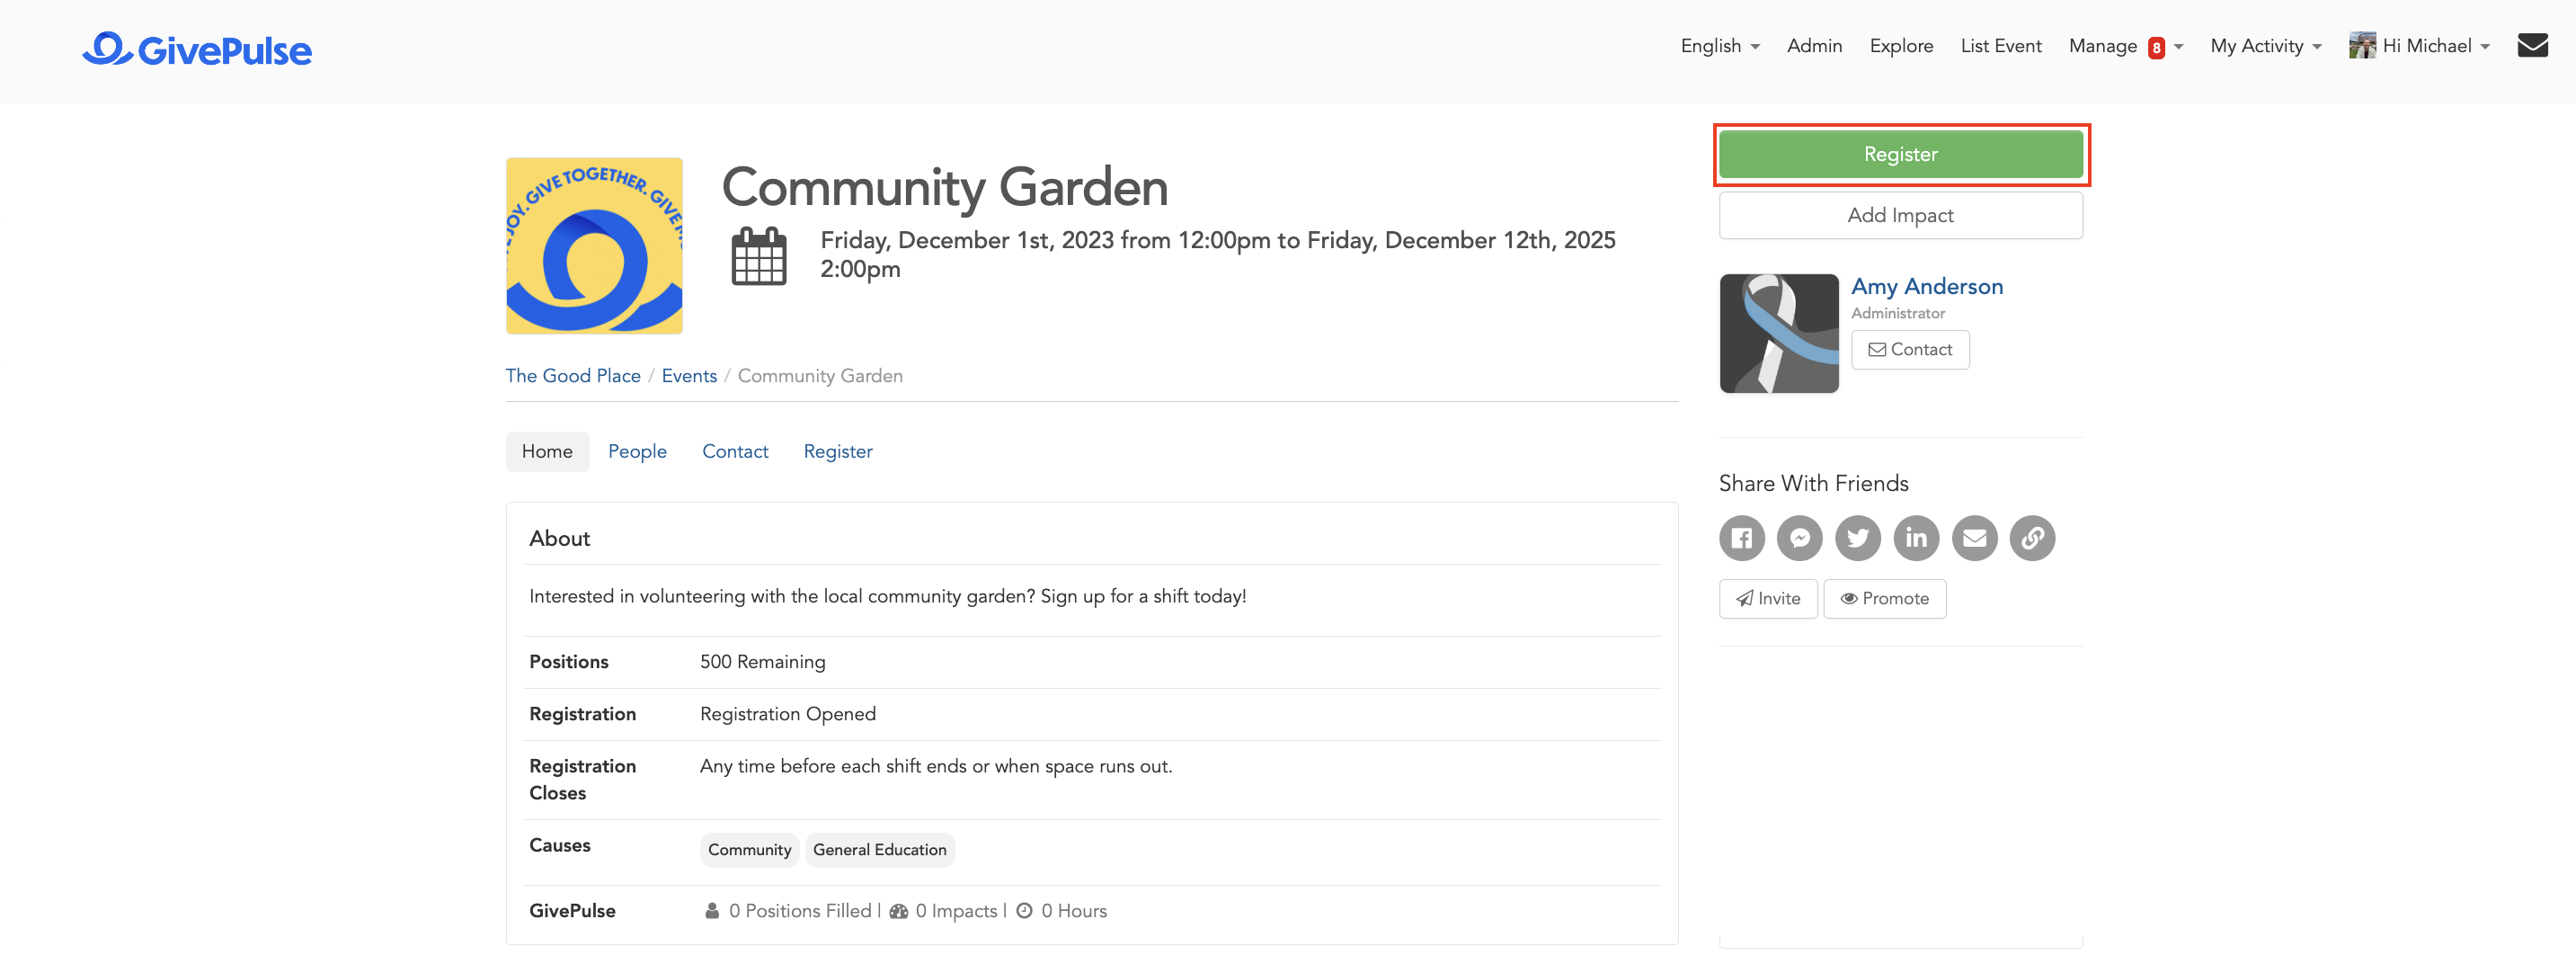The height and width of the screenshot is (964, 2576).
Task: Click Contact button under Amy Anderson
Action: point(1910,349)
